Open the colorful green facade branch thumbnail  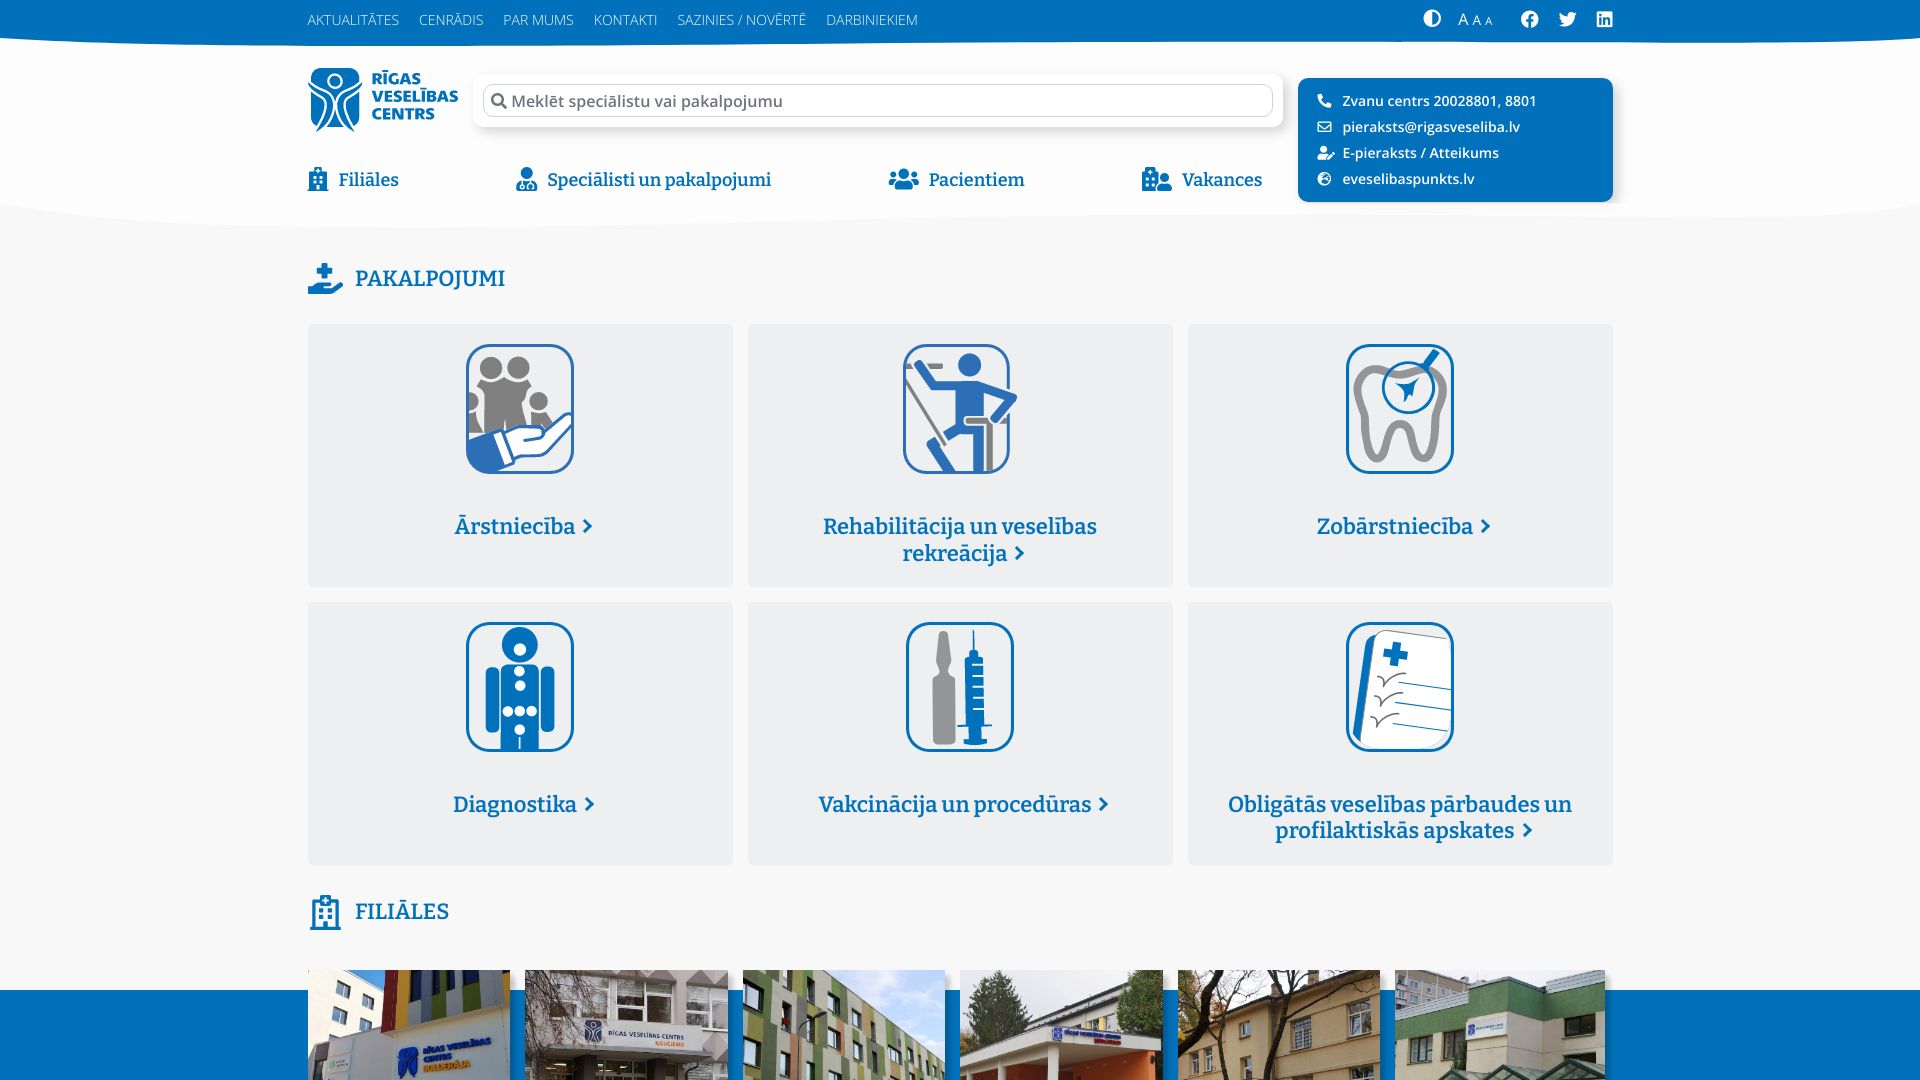pos(844,1025)
